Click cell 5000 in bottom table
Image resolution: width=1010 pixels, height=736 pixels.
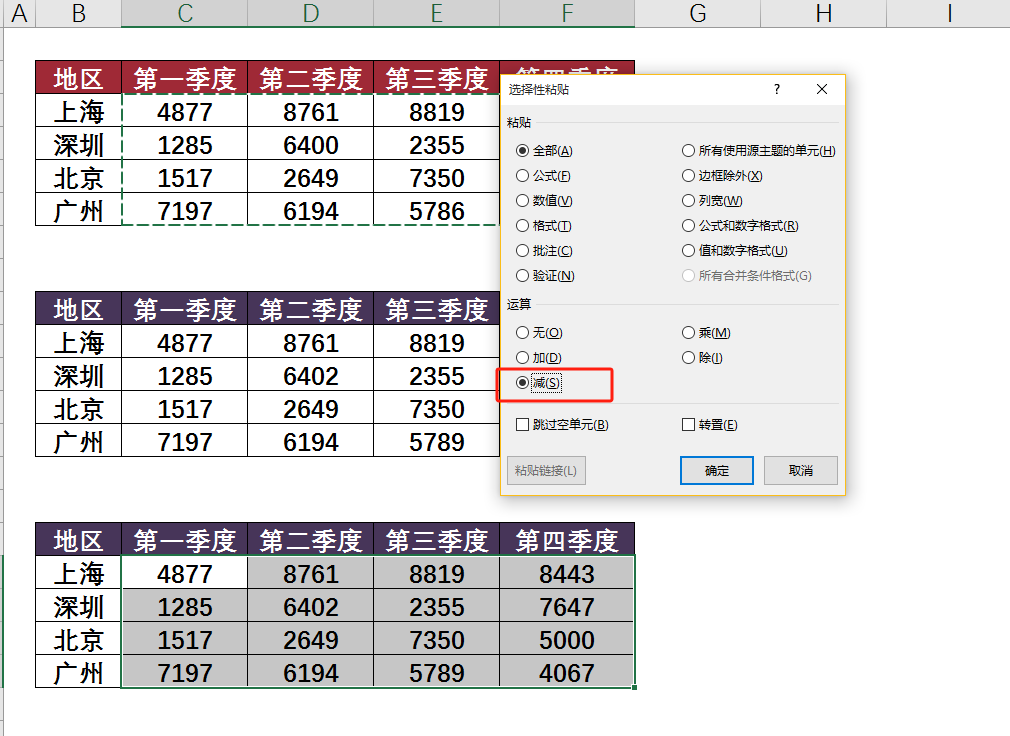click(x=567, y=639)
